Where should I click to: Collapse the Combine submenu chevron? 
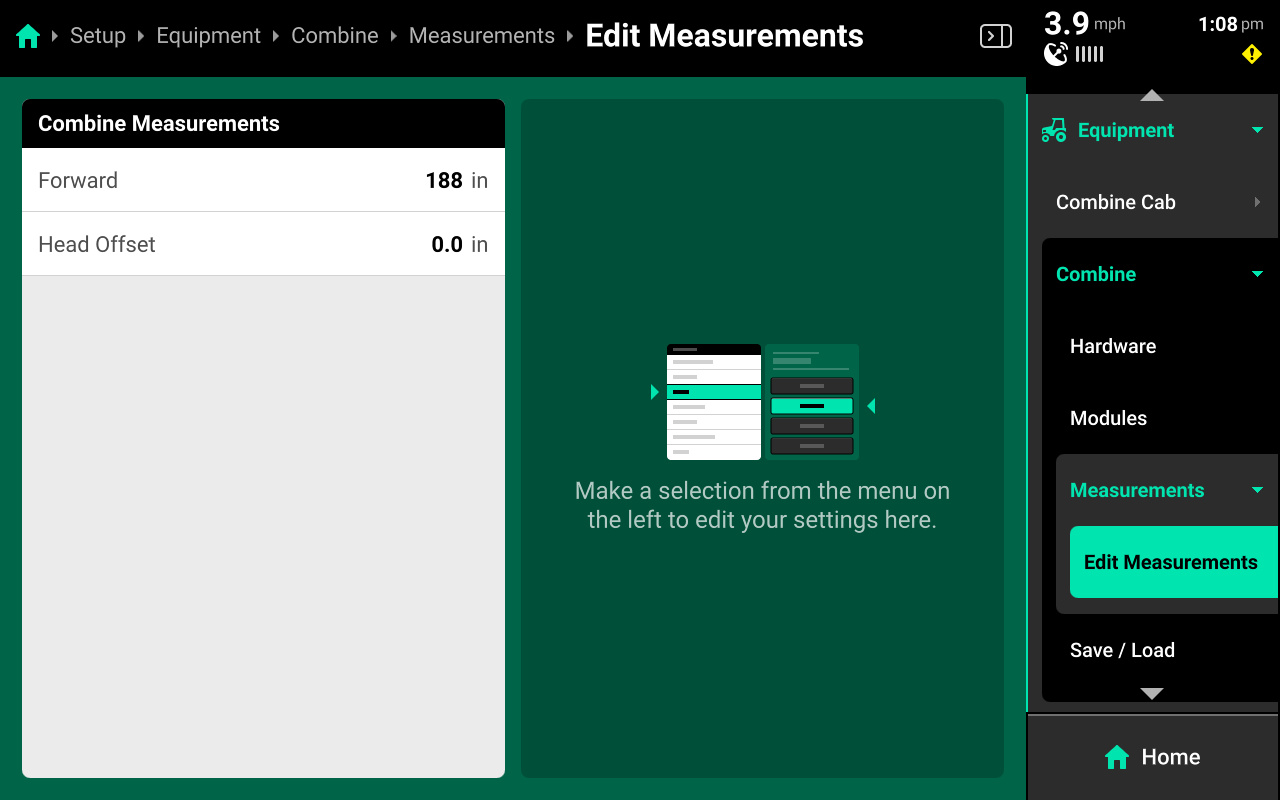click(1257, 275)
